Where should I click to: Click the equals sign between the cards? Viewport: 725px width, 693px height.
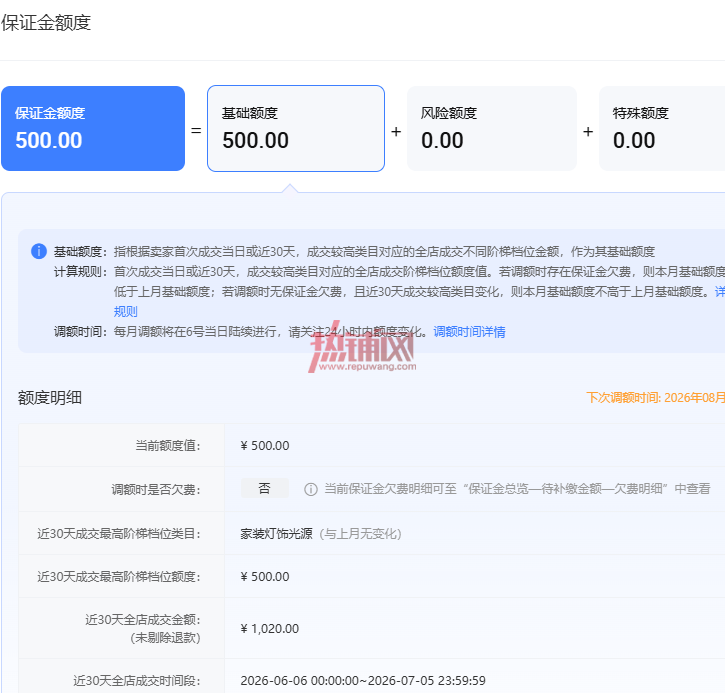tap(196, 131)
